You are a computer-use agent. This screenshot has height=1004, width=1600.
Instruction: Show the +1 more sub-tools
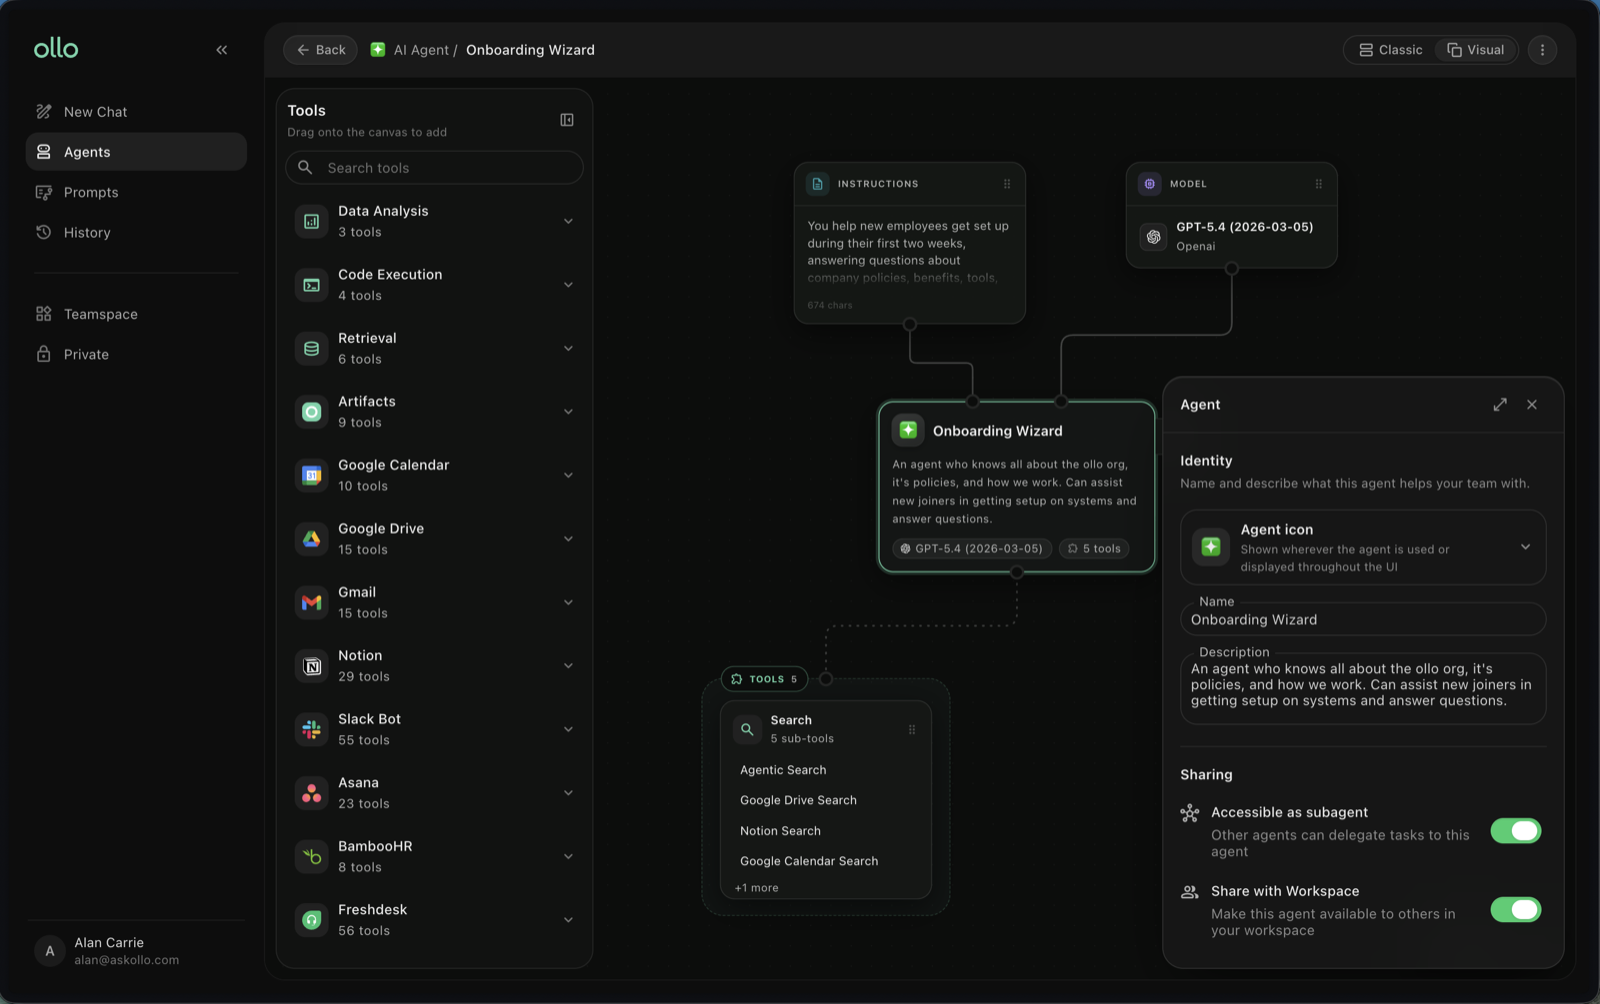coord(757,888)
